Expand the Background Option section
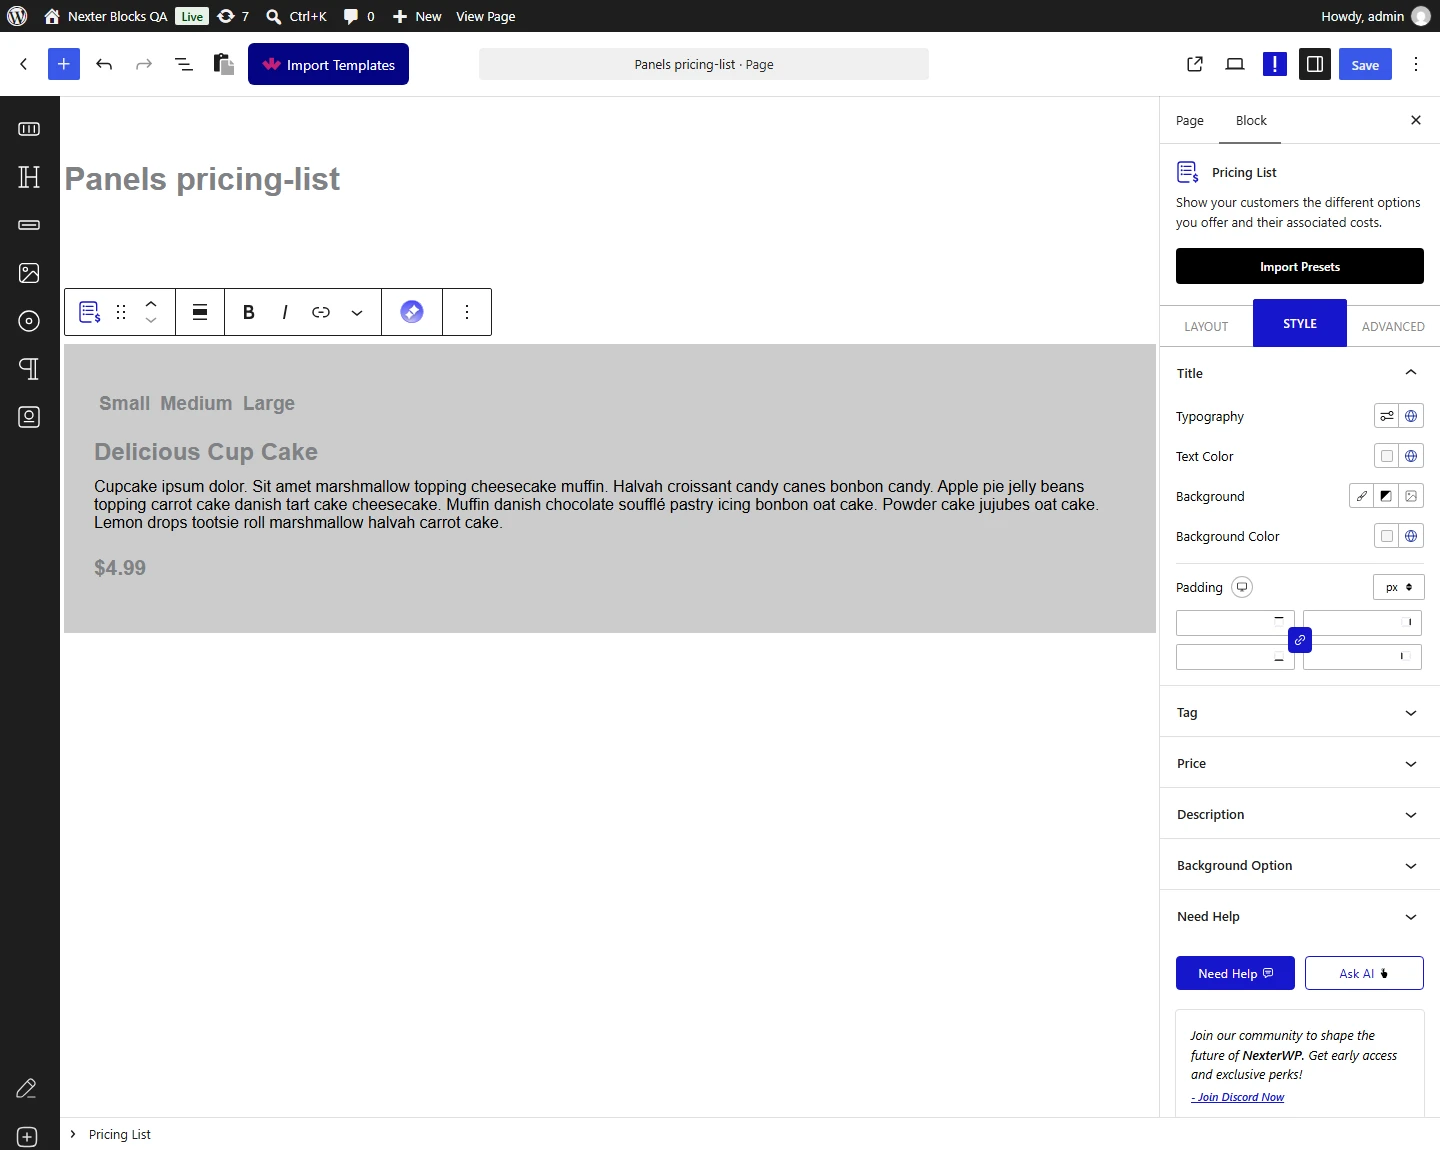The image size is (1440, 1150). tap(1300, 865)
